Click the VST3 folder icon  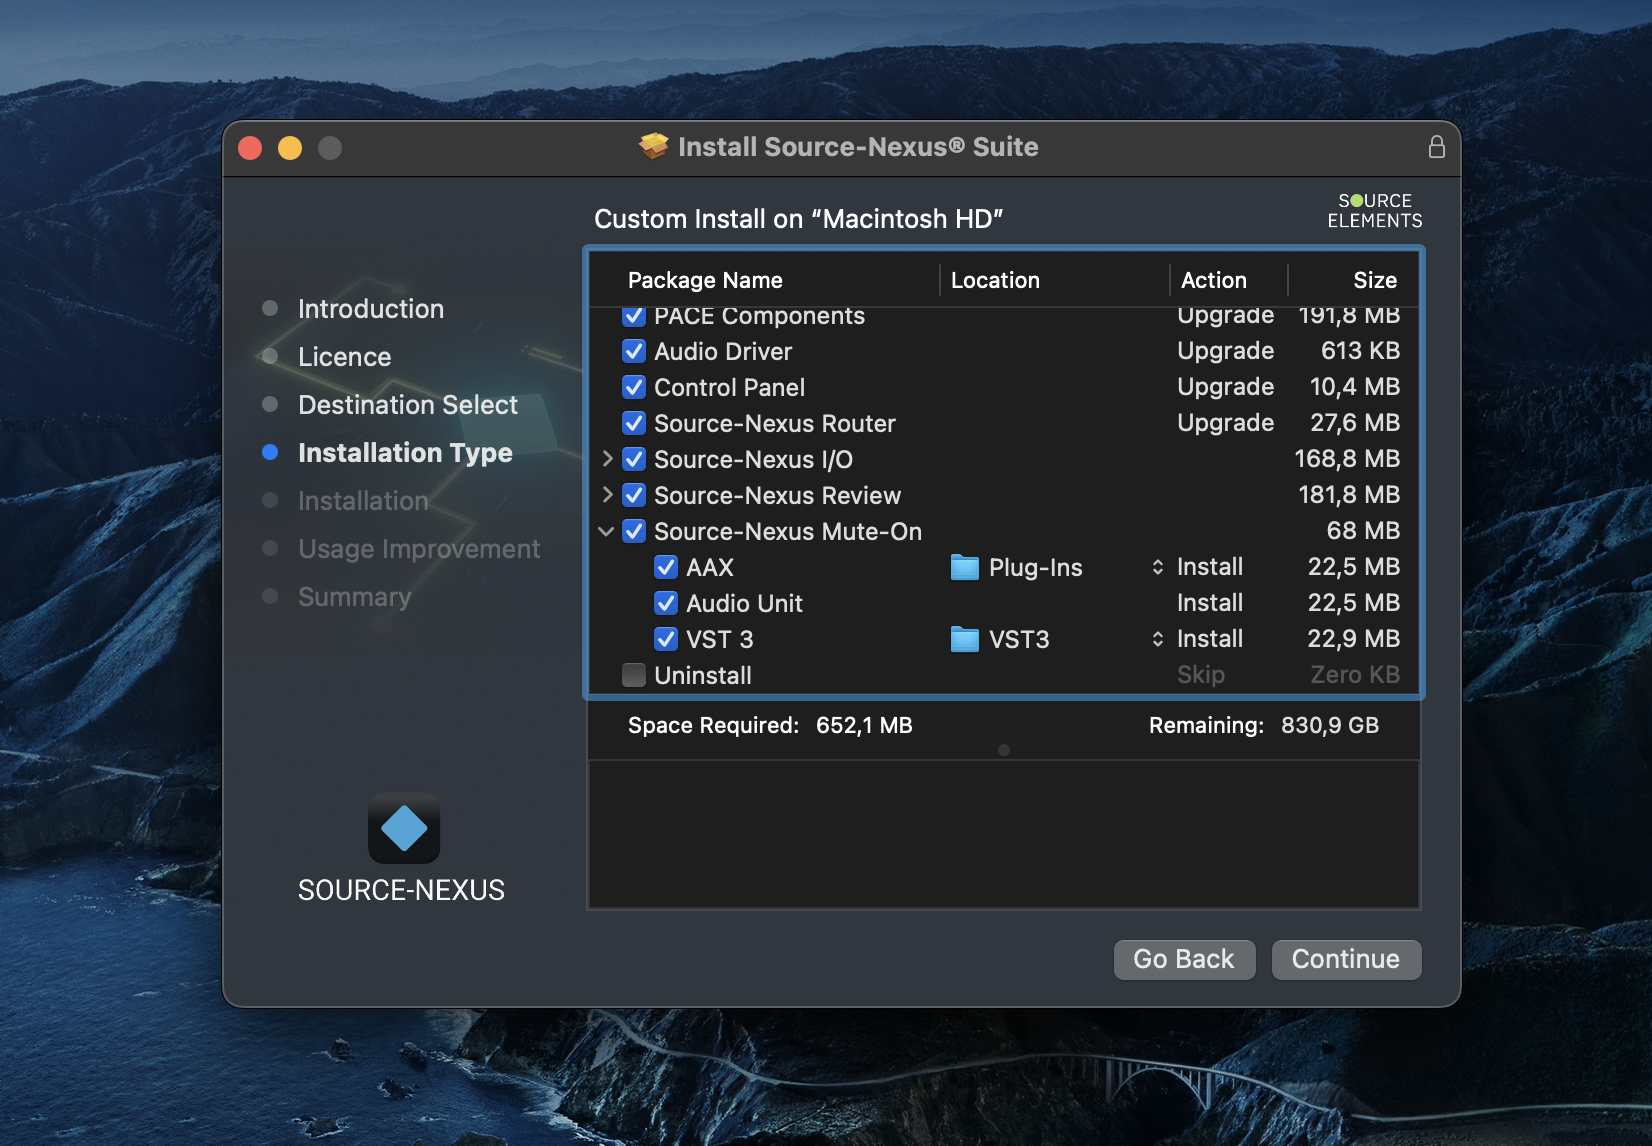964,640
